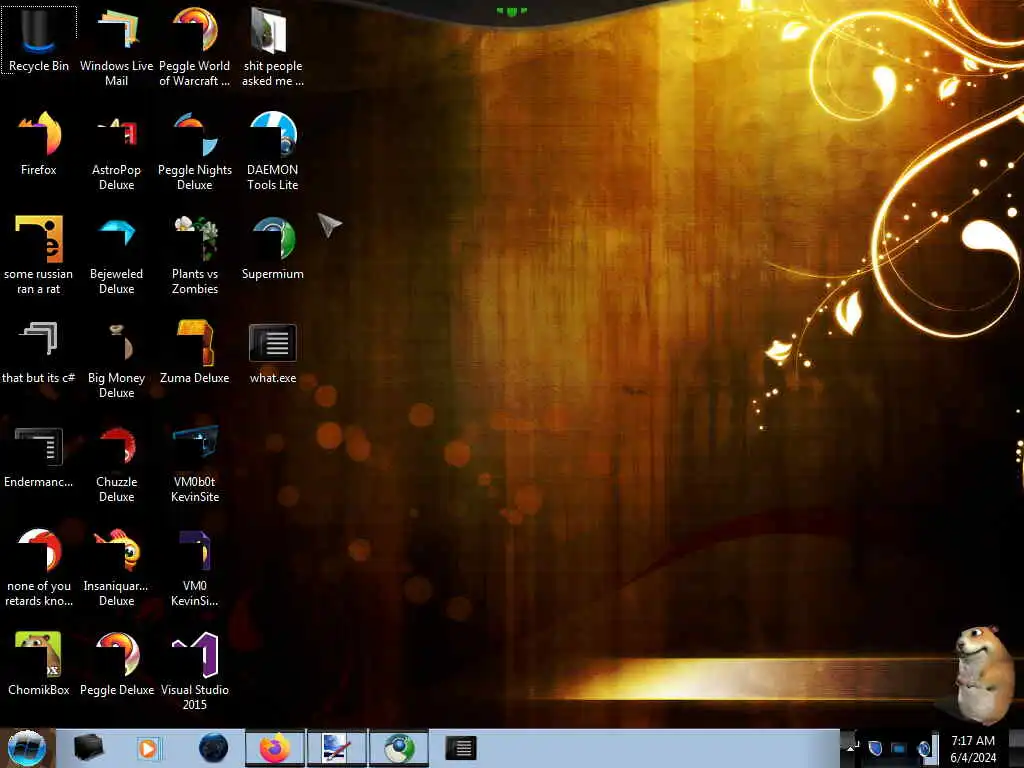Open Supermium browser desktop icon
The image size is (1024, 768).
tap(272, 248)
